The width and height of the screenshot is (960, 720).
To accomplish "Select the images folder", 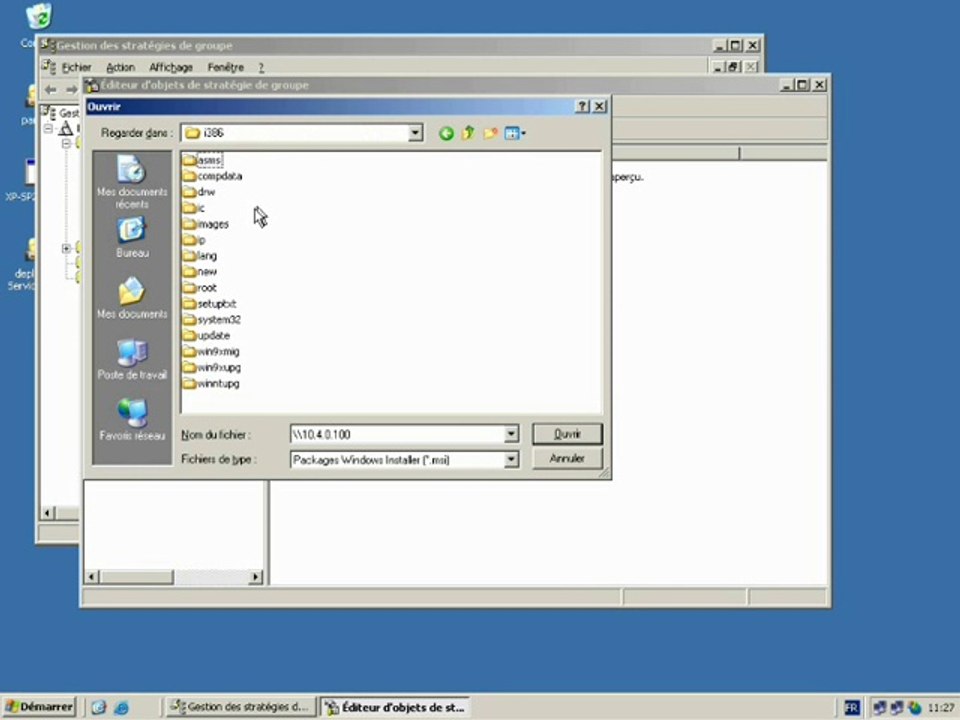I will pyautogui.click(x=206, y=224).
